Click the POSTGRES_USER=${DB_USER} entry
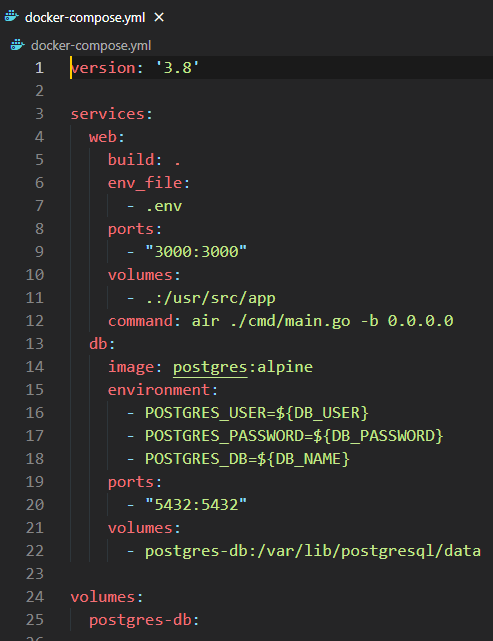The width and height of the screenshot is (493, 641). pyautogui.click(x=257, y=413)
